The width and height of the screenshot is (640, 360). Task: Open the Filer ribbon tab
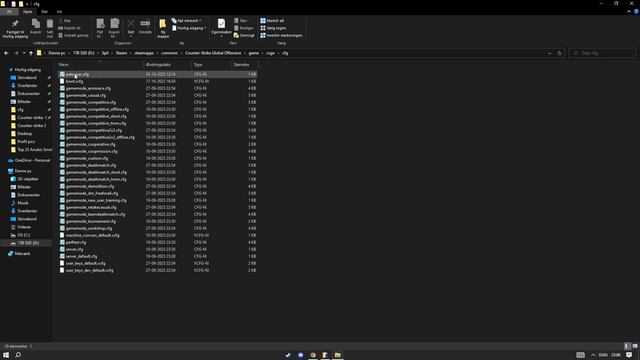click(x=9, y=12)
